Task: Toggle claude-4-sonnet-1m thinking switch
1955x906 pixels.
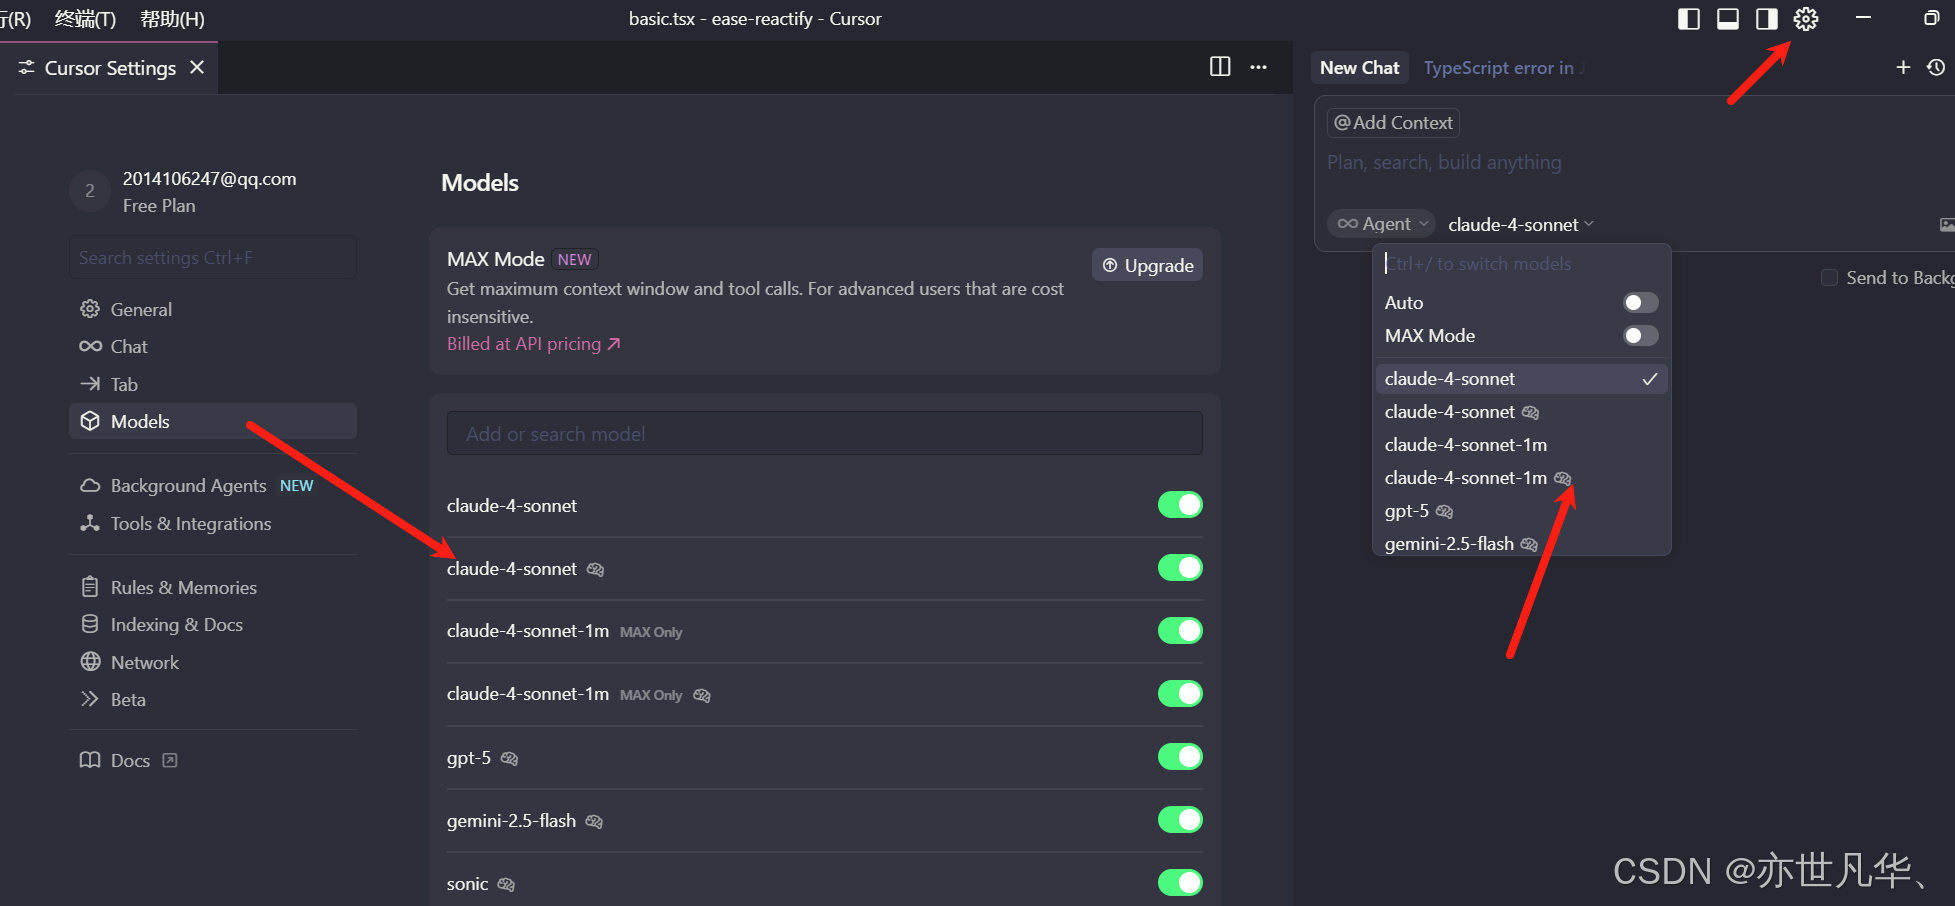Action: pos(1180,694)
